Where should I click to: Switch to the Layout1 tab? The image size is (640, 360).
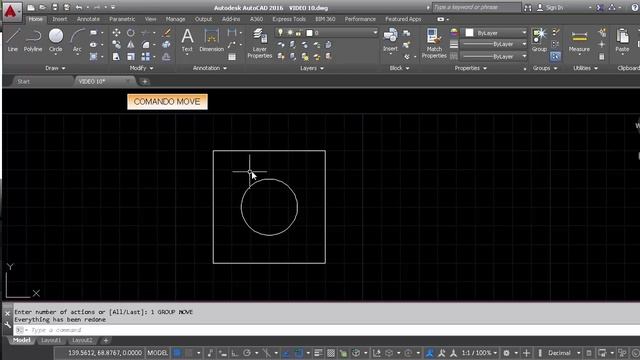pyautogui.click(x=51, y=340)
